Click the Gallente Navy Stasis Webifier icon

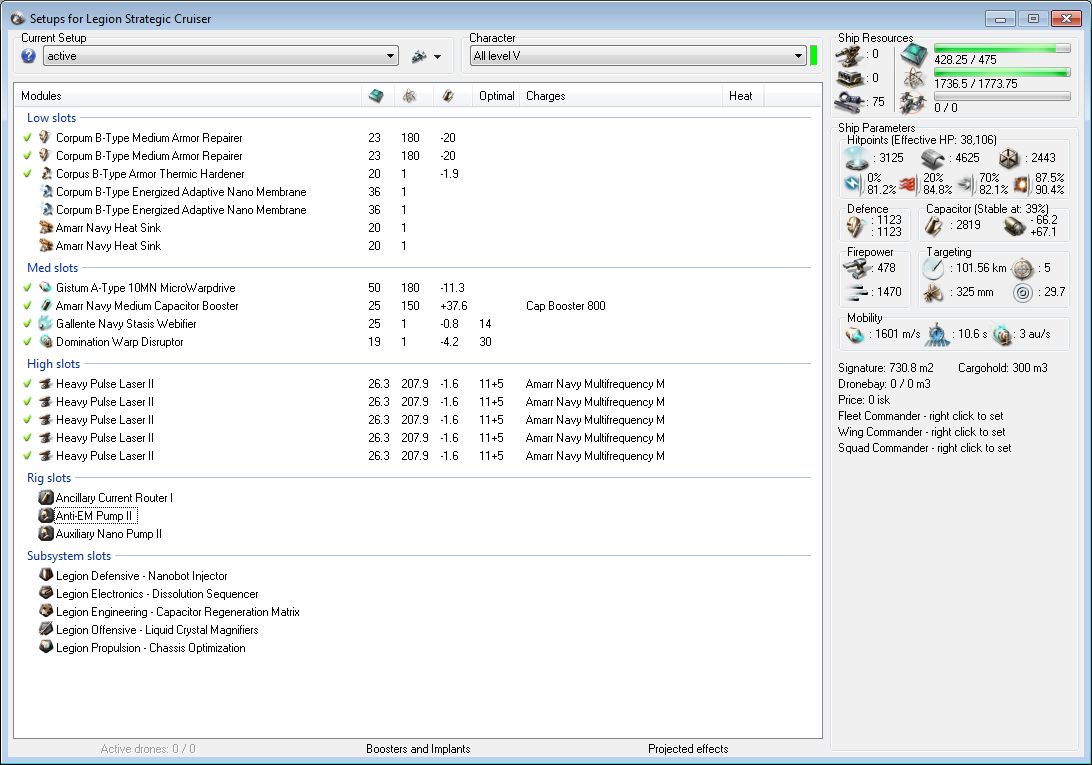[45, 324]
